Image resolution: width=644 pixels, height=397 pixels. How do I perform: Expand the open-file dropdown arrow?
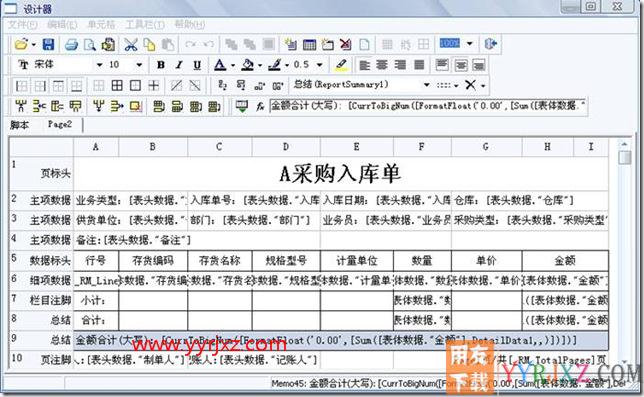tap(33, 44)
